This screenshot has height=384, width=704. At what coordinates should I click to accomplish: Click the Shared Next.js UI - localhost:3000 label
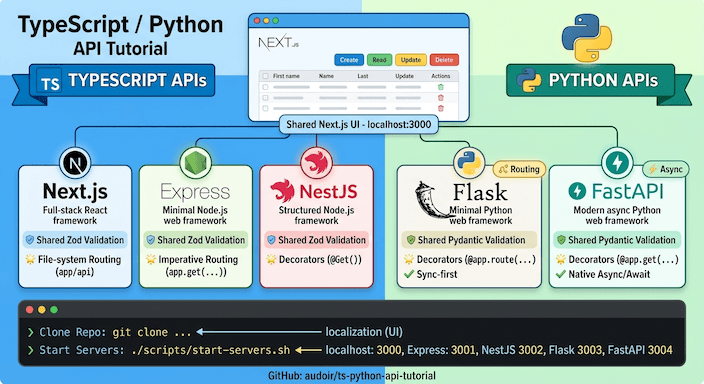(x=358, y=124)
